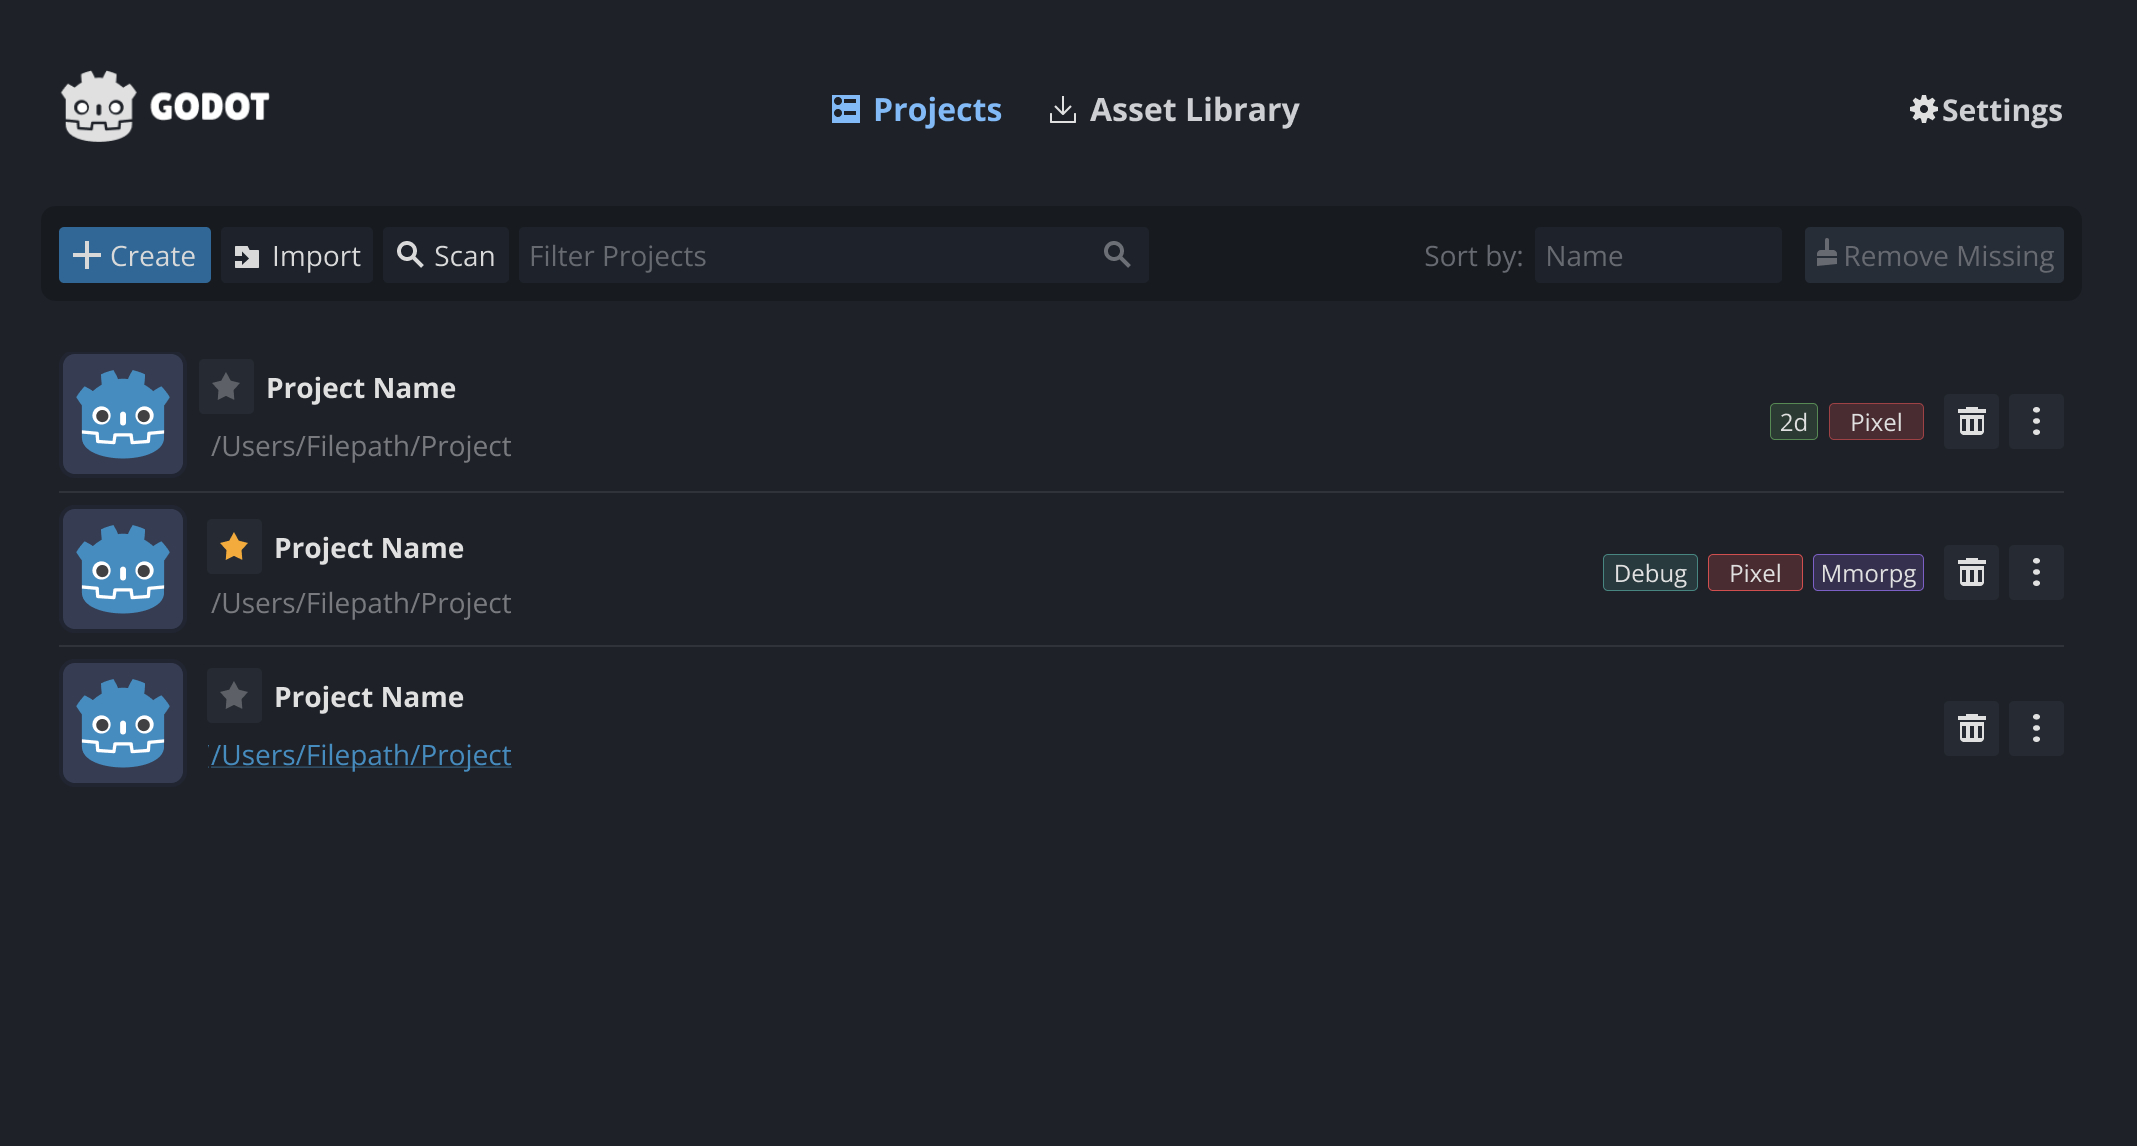
Task: Click the Mmorpg tag
Action: [1868, 573]
